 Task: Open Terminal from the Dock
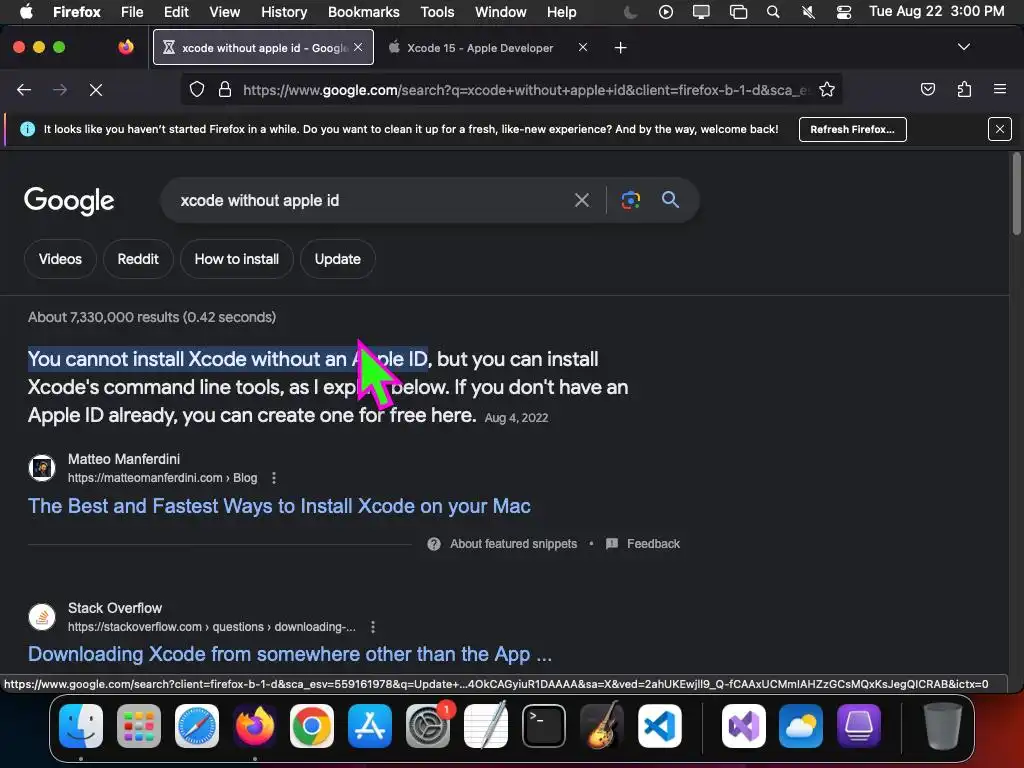coord(543,726)
